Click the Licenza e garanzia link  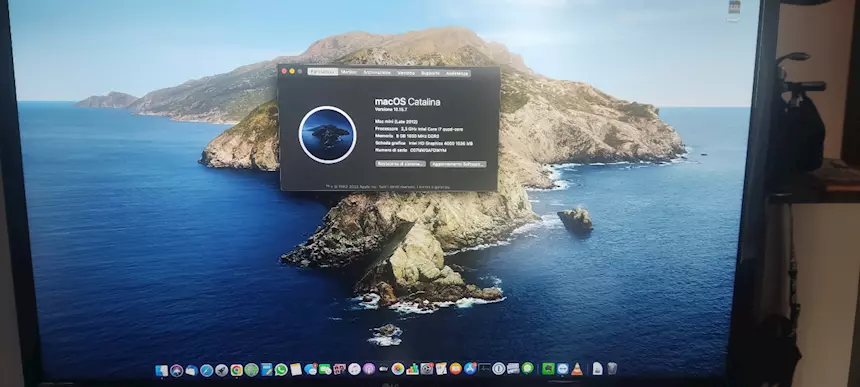click(433, 187)
